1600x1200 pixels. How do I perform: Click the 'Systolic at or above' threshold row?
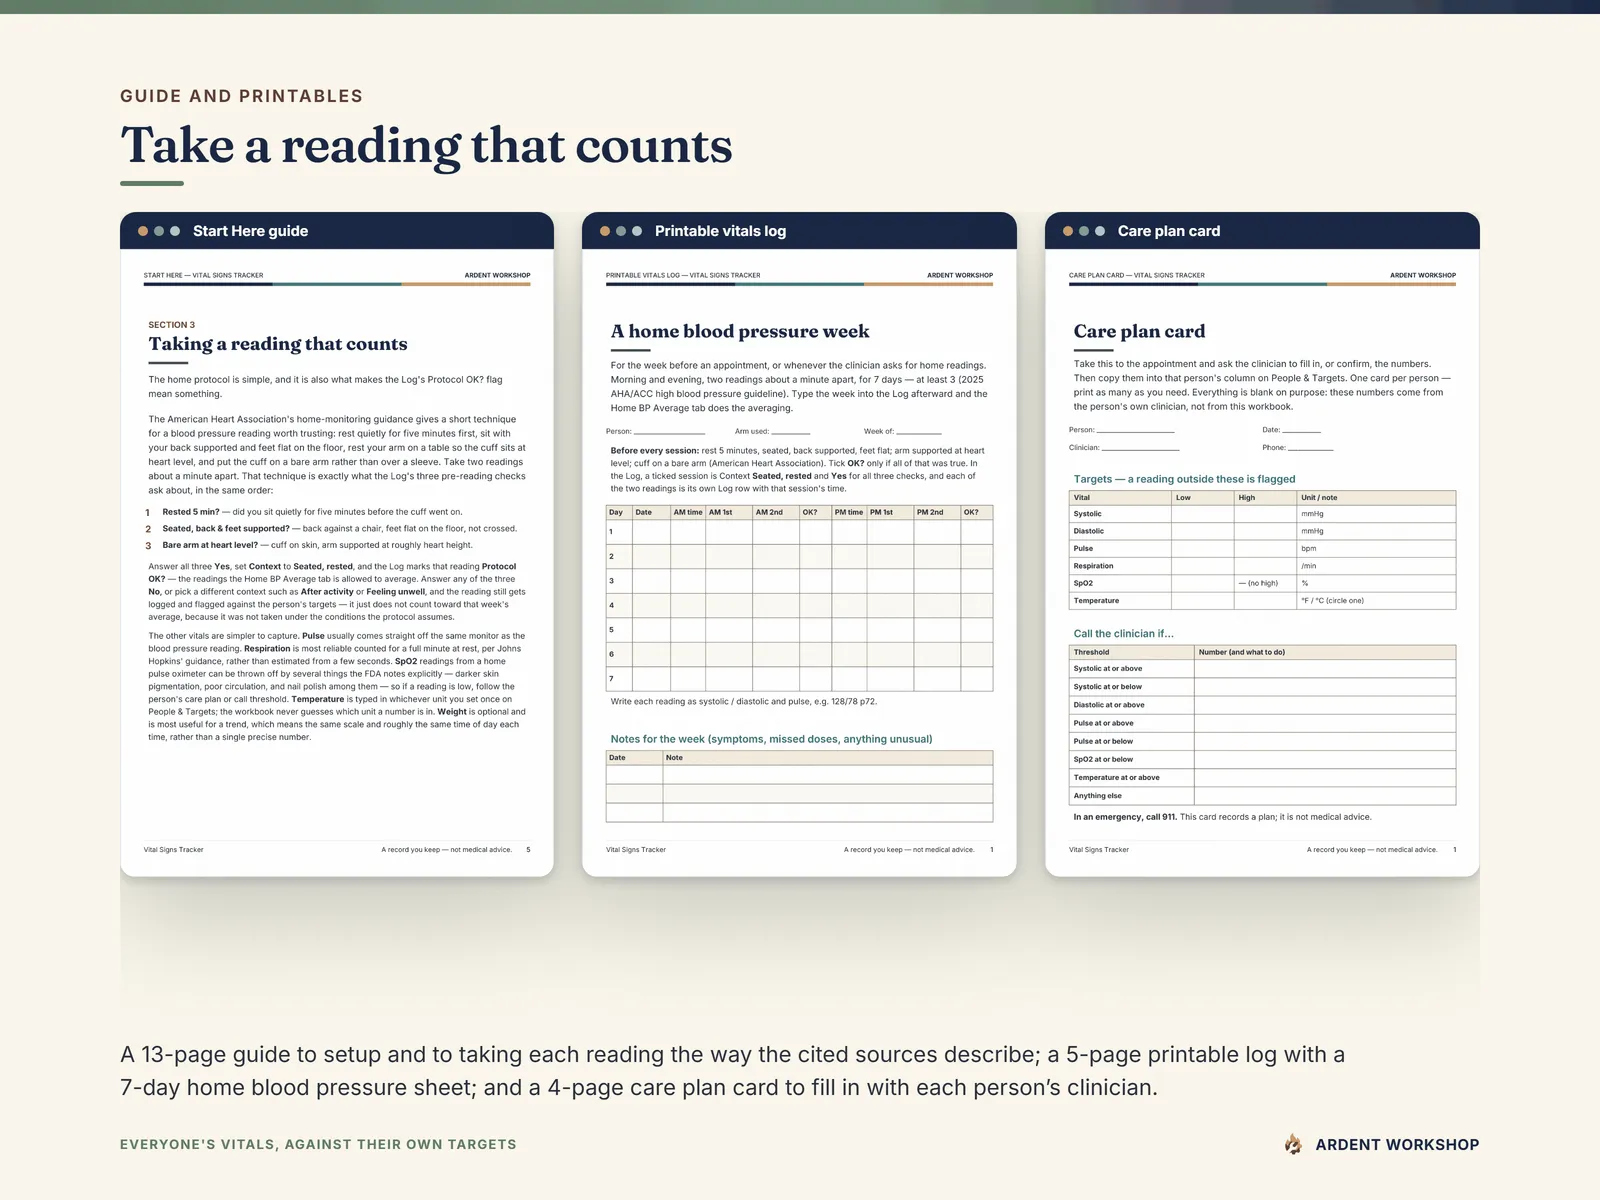1262,669
